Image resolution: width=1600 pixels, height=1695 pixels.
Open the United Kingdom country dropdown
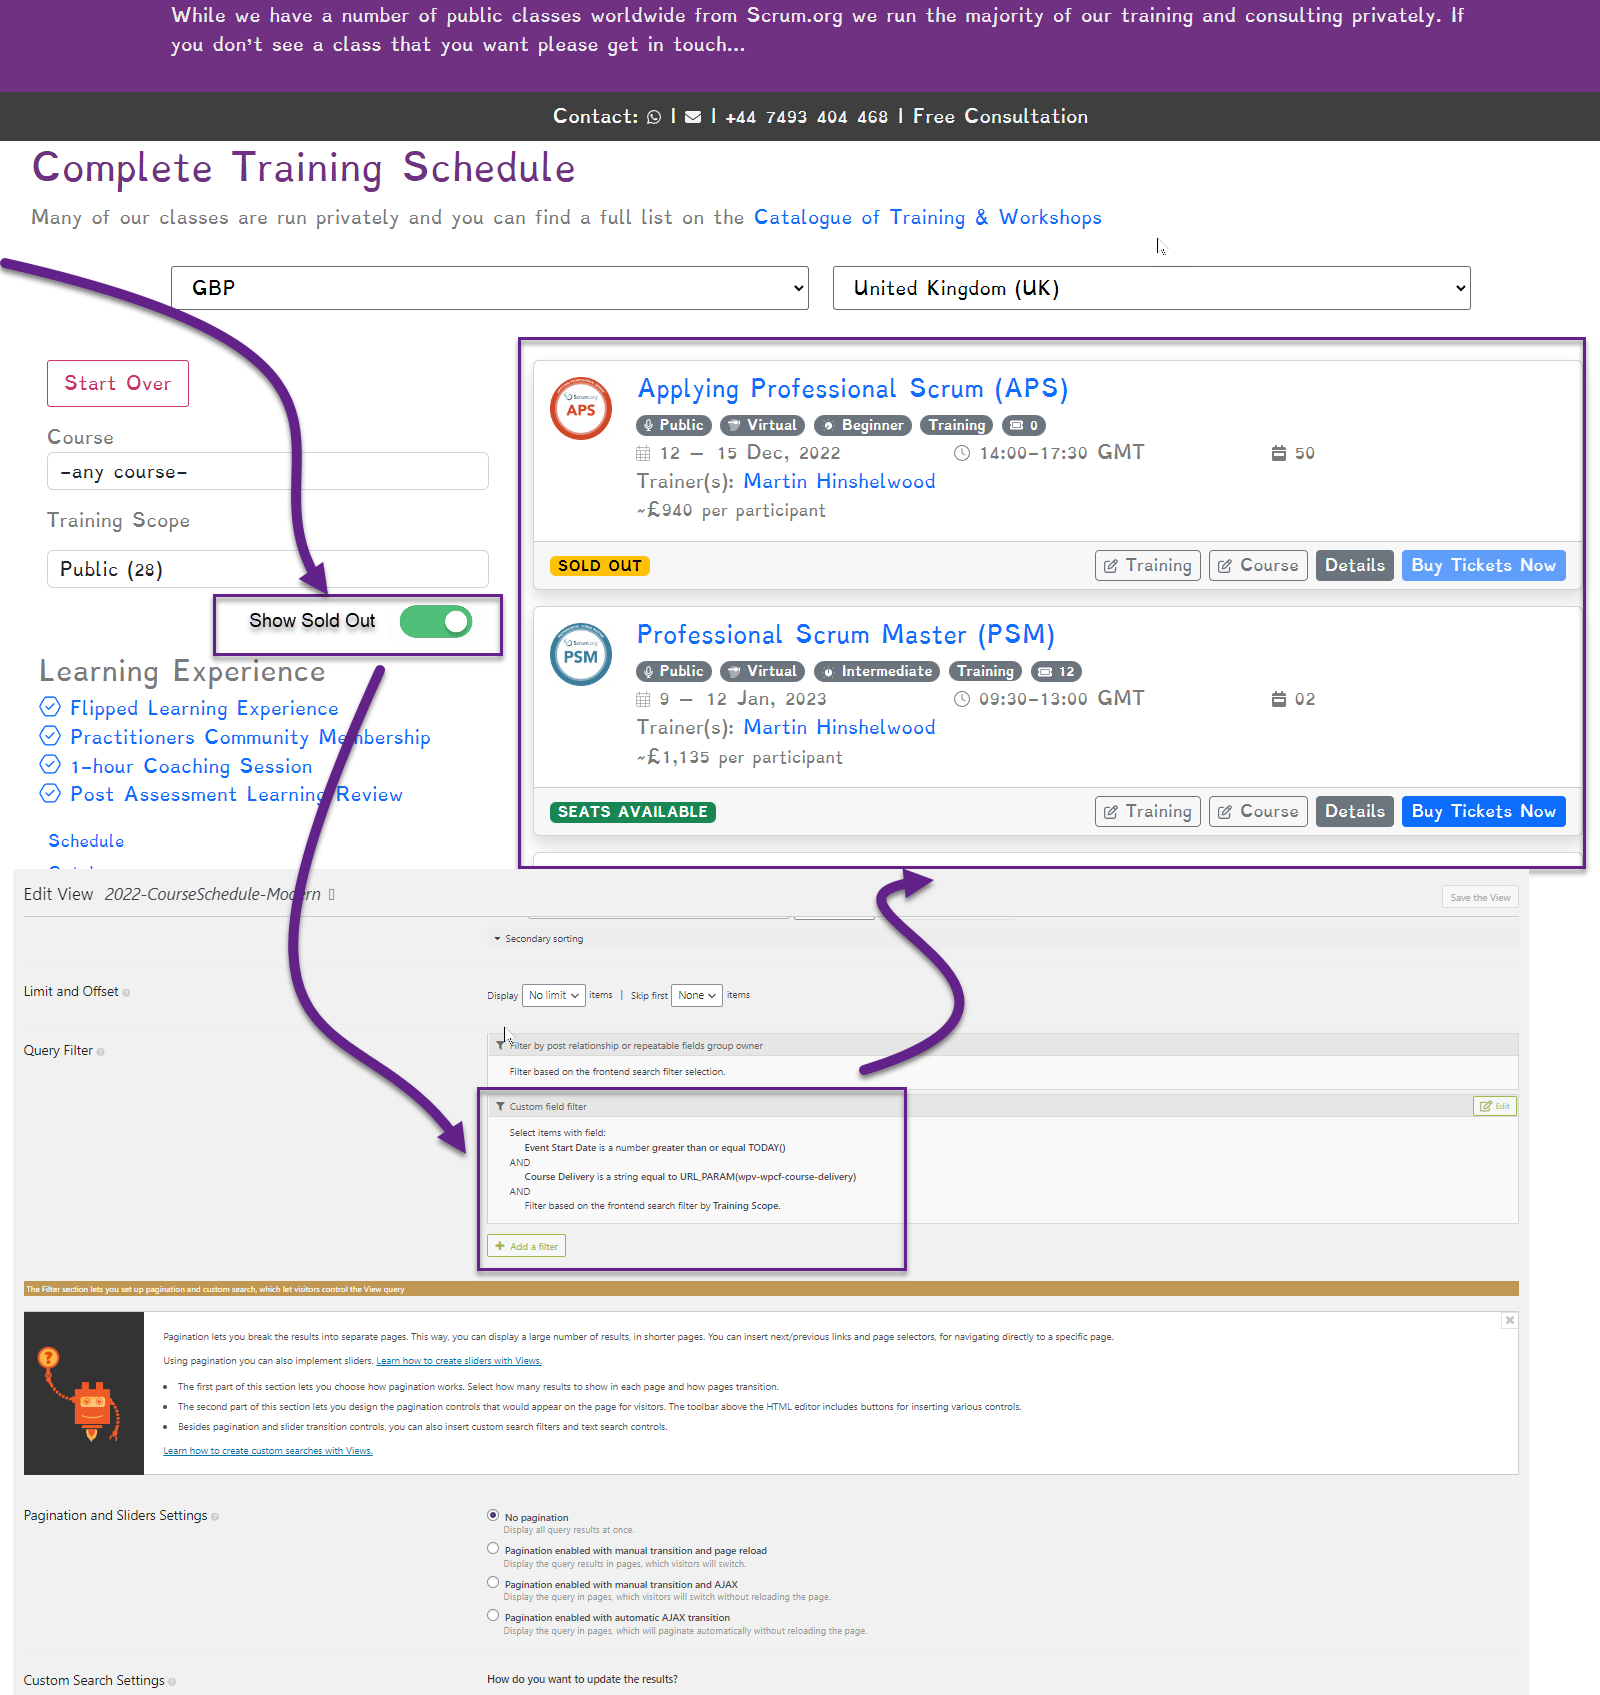(x=1152, y=288)
